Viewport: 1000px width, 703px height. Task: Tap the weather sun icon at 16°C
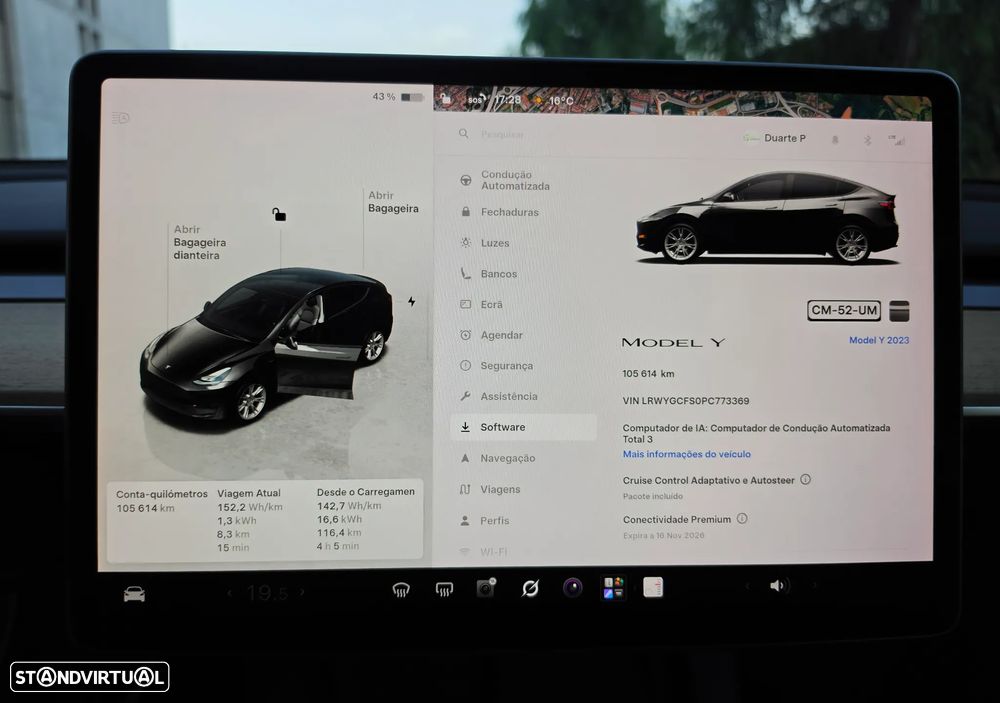[x=539, y=100]
